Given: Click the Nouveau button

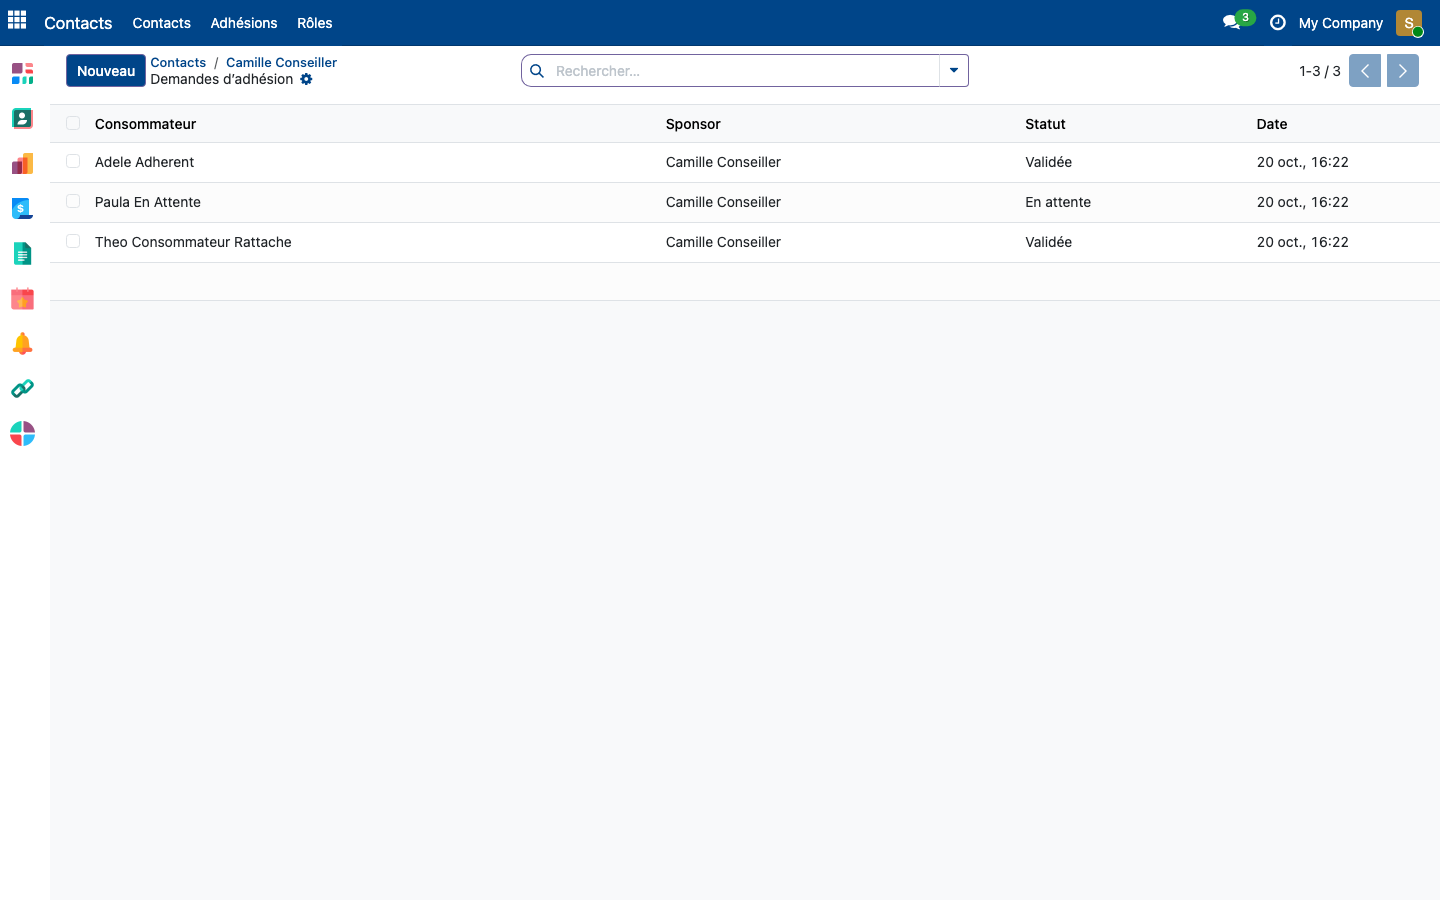Looking at the screenshot, I should [x=106, y=71].
